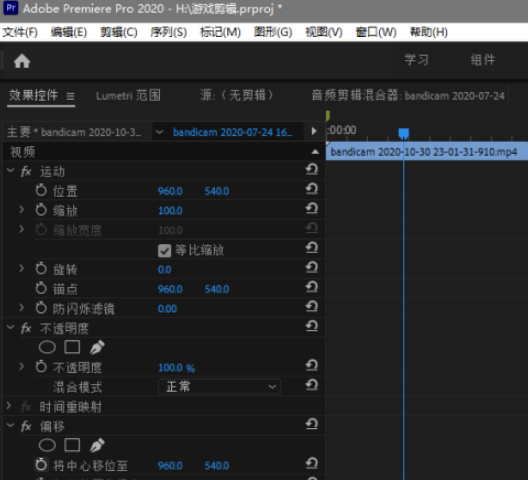Switch to the Lumetri 范围 tab
The image size is (528, 480).
[128, 96]
